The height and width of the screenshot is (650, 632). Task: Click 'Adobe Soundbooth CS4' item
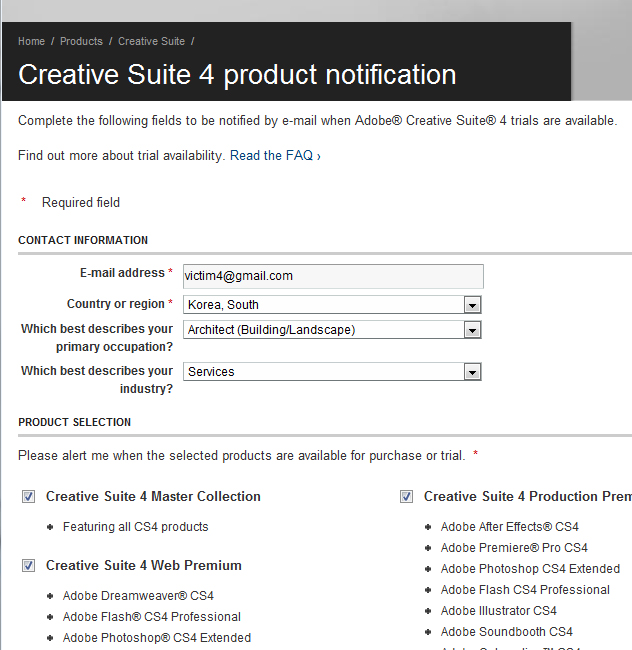(506, 632)
